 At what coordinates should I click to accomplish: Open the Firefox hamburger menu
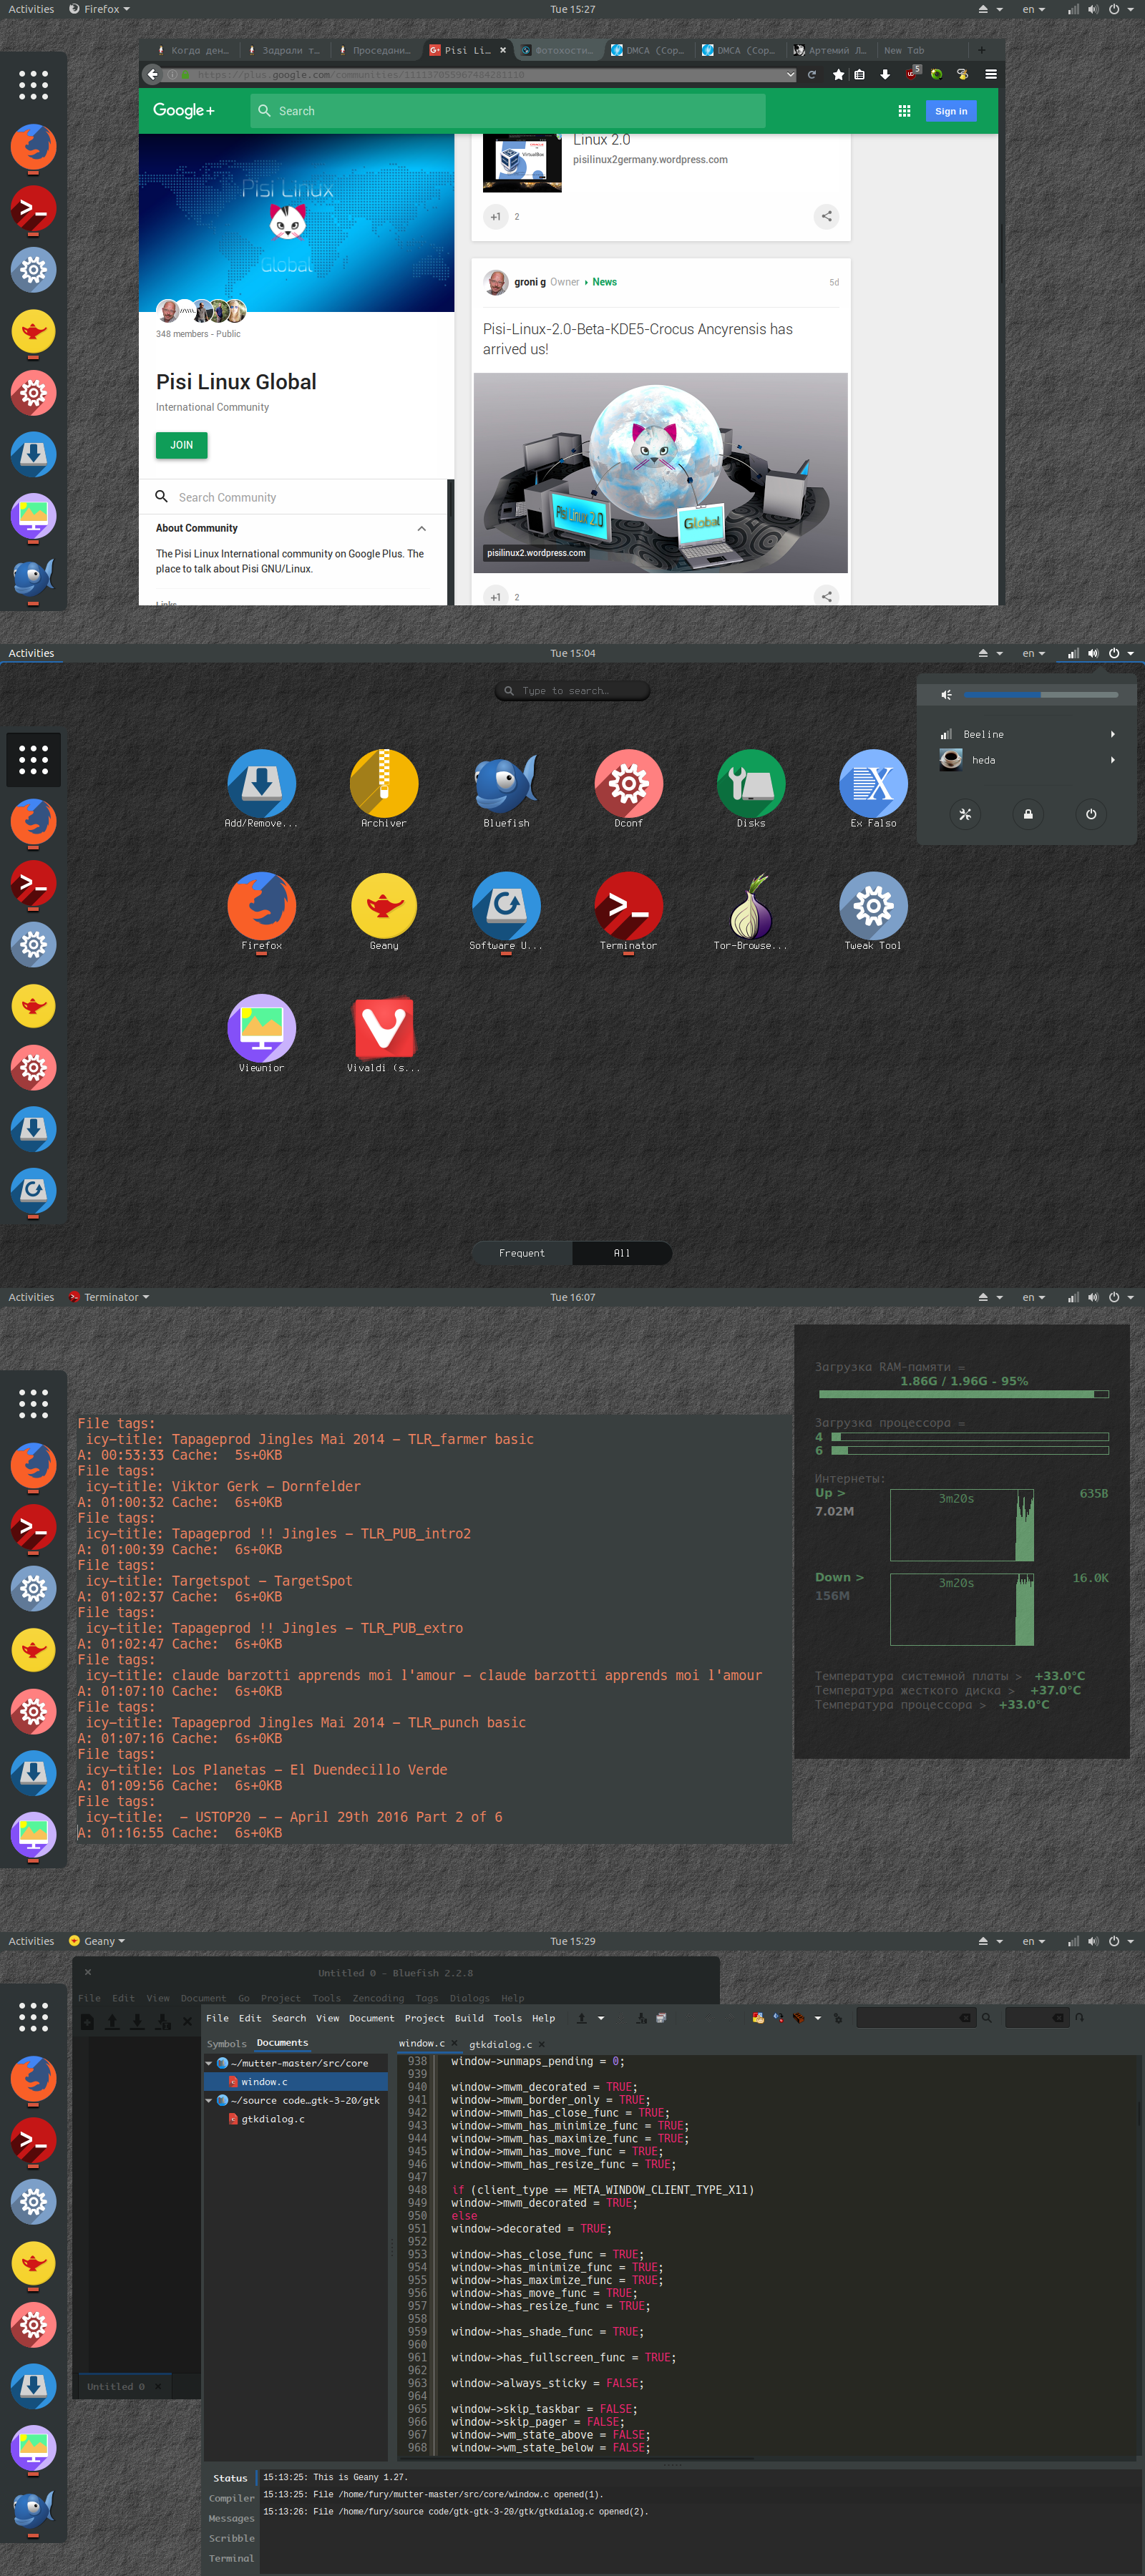pyautogui.click(x=991, y=75)
